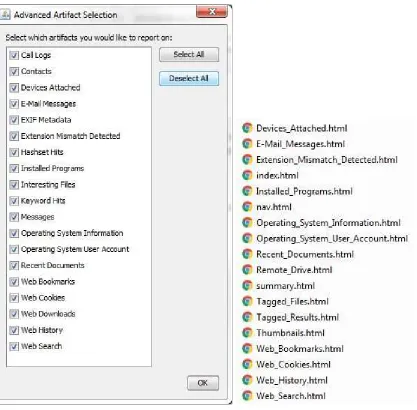Uncheck the Recent Documents checkbox
The width and height of the screenshot is (417, 410).
pos(14,265)
